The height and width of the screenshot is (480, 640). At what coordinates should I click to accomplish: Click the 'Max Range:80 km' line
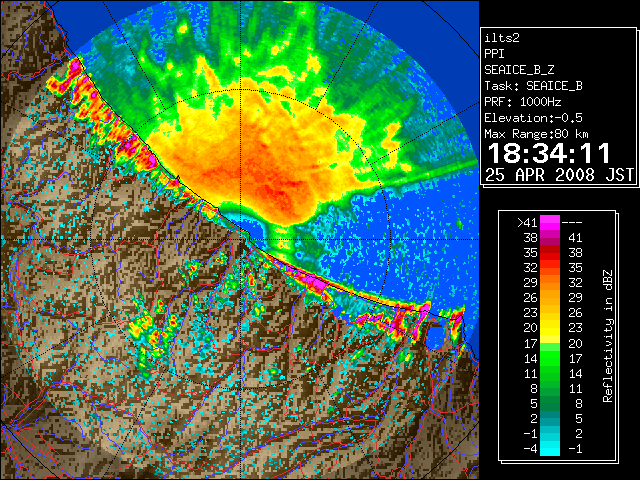tap(537, 134)
